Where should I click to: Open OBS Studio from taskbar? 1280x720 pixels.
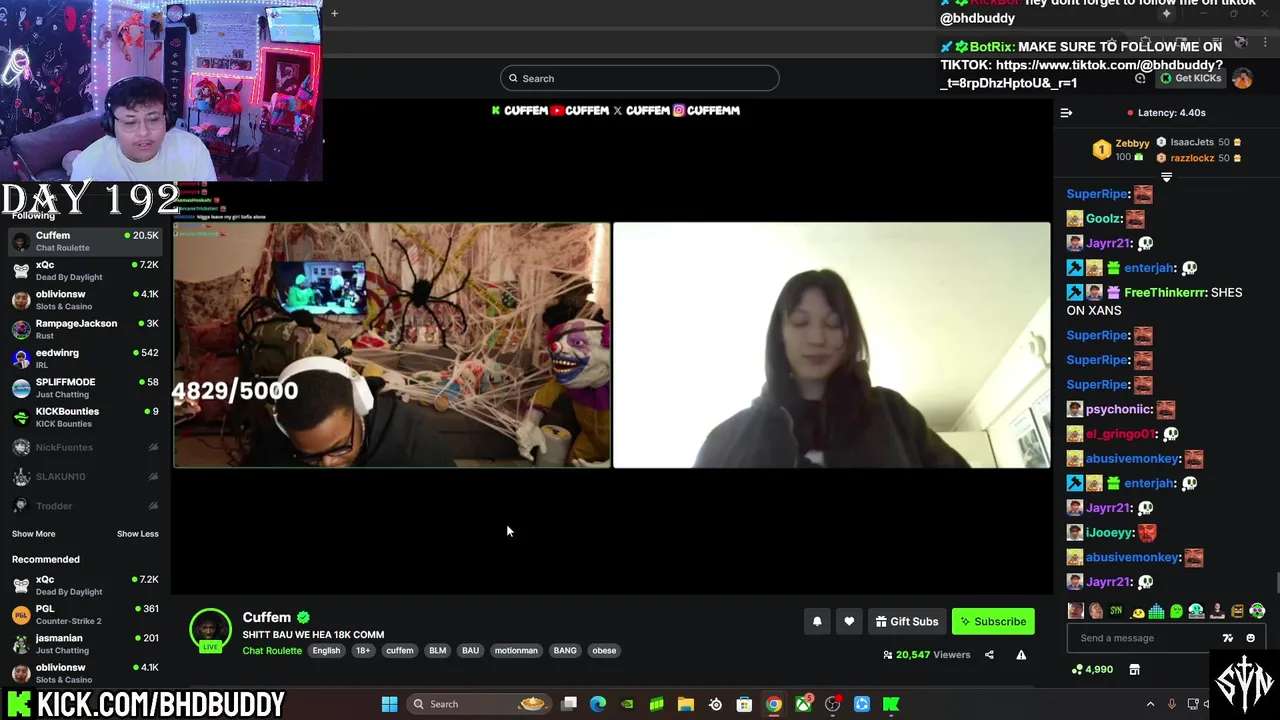coord(832,704)
